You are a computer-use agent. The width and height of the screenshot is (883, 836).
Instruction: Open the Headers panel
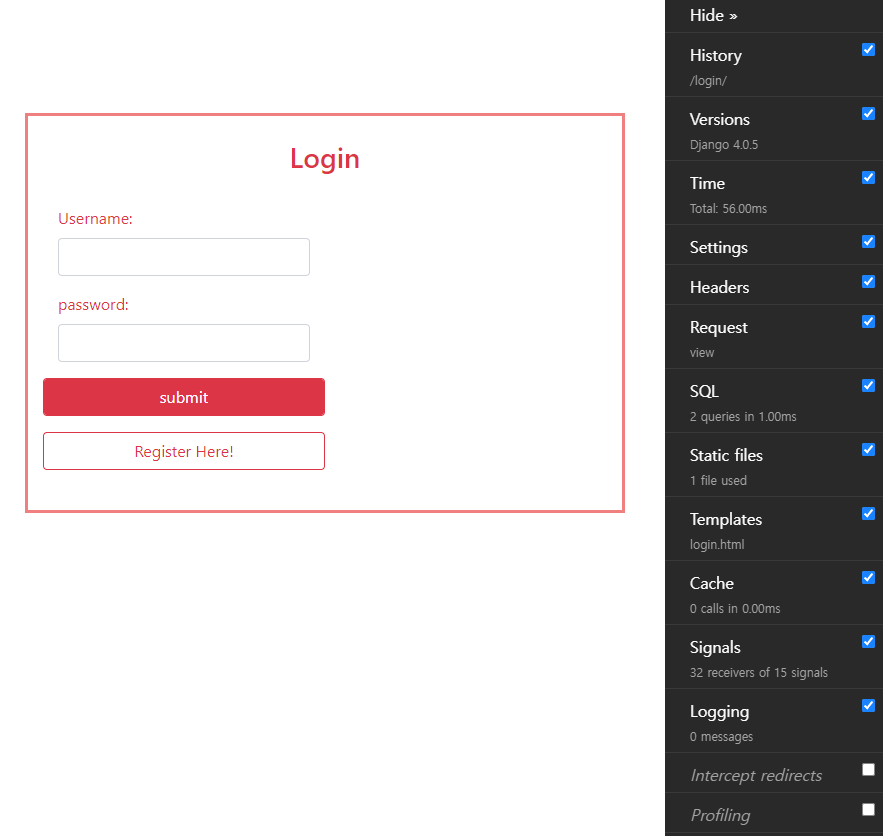tap(720, 288)
